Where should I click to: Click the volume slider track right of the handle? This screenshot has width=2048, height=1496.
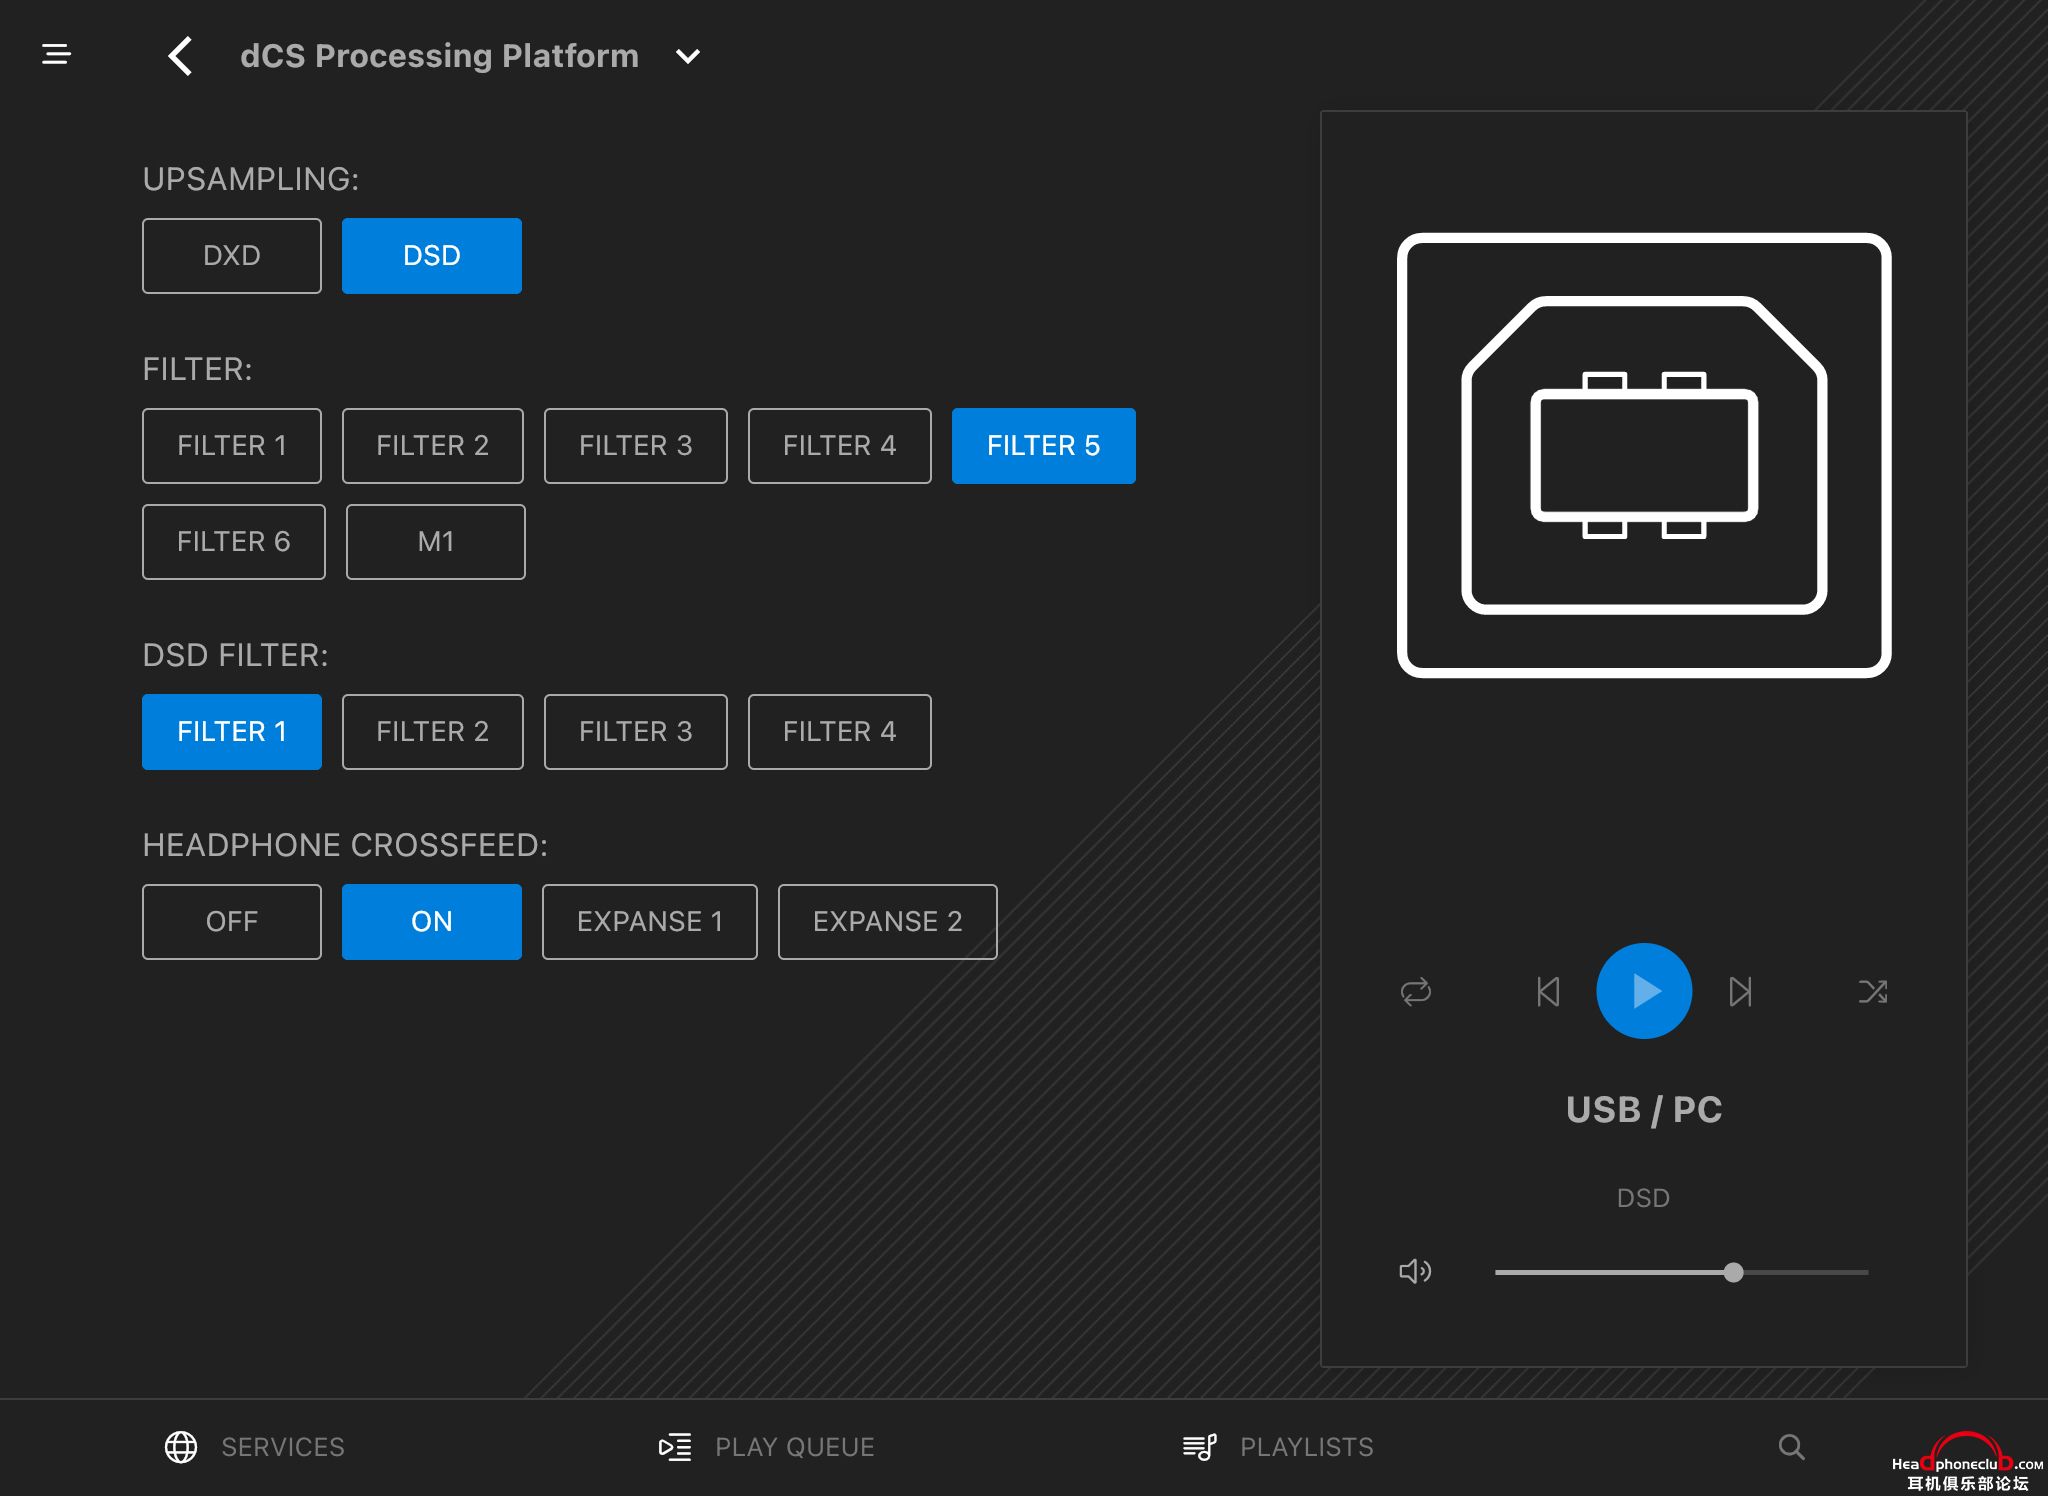[x=1806, y=1272]
